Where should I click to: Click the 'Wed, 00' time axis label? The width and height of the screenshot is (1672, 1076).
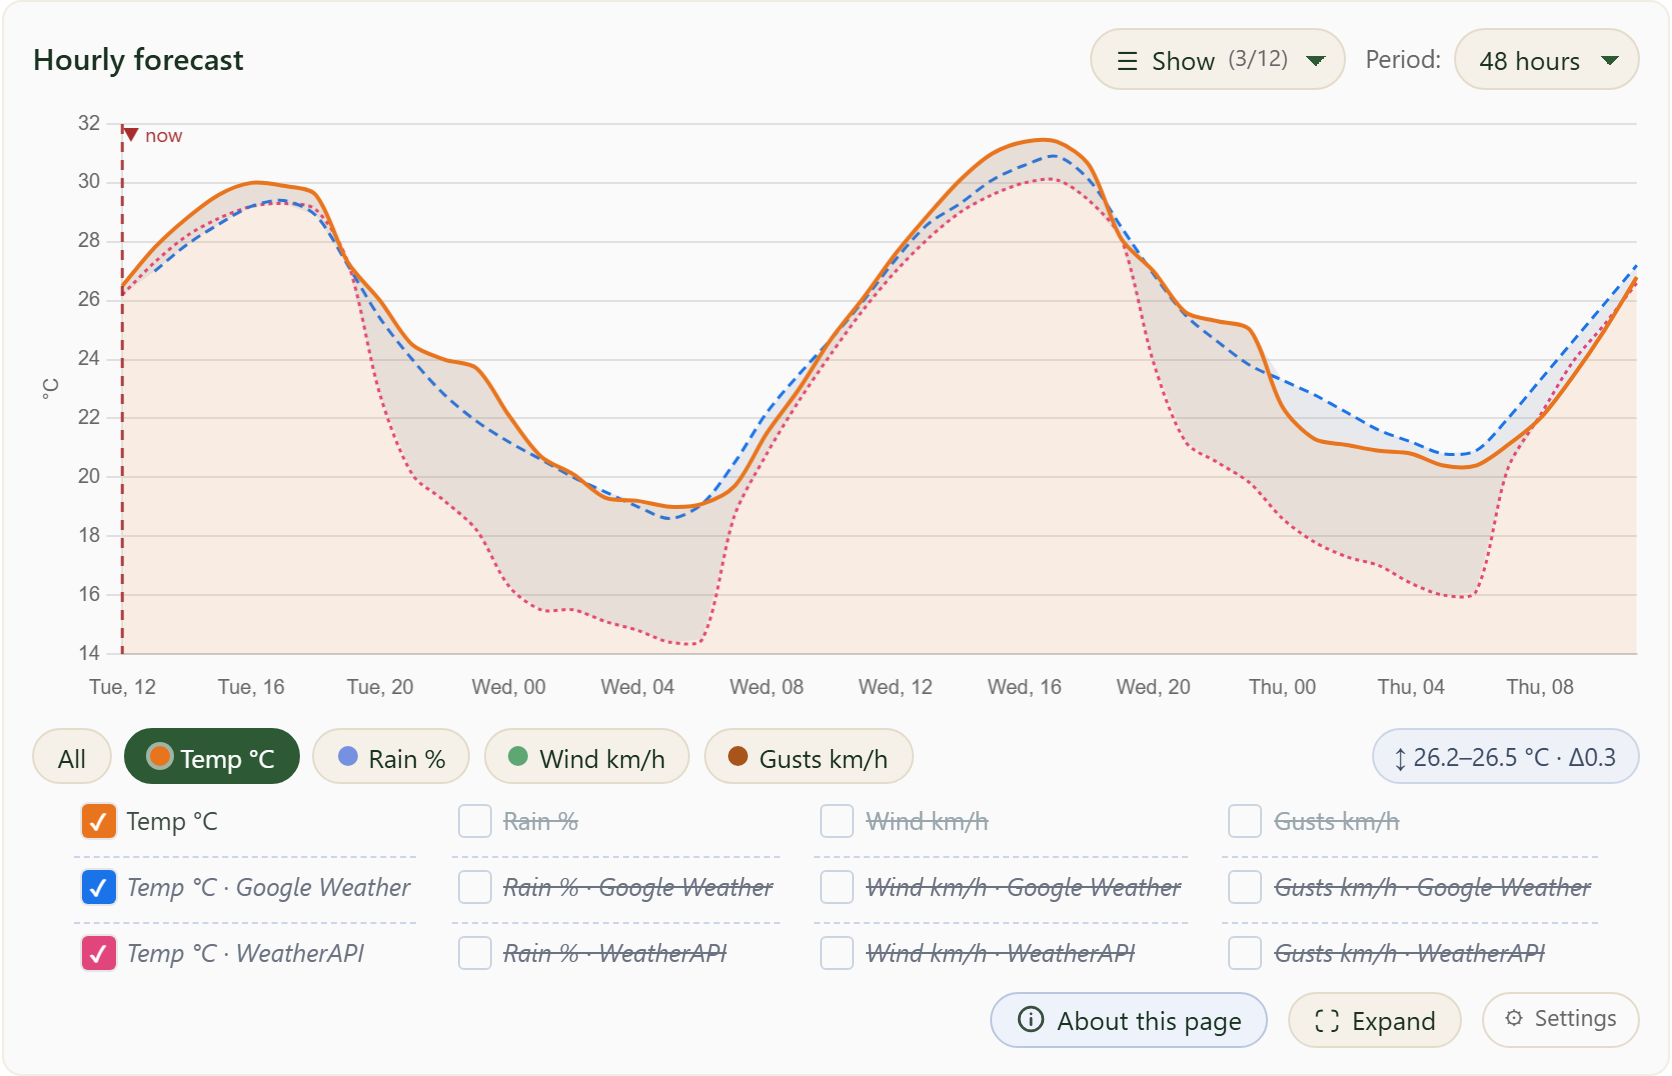tap(509, 687)
